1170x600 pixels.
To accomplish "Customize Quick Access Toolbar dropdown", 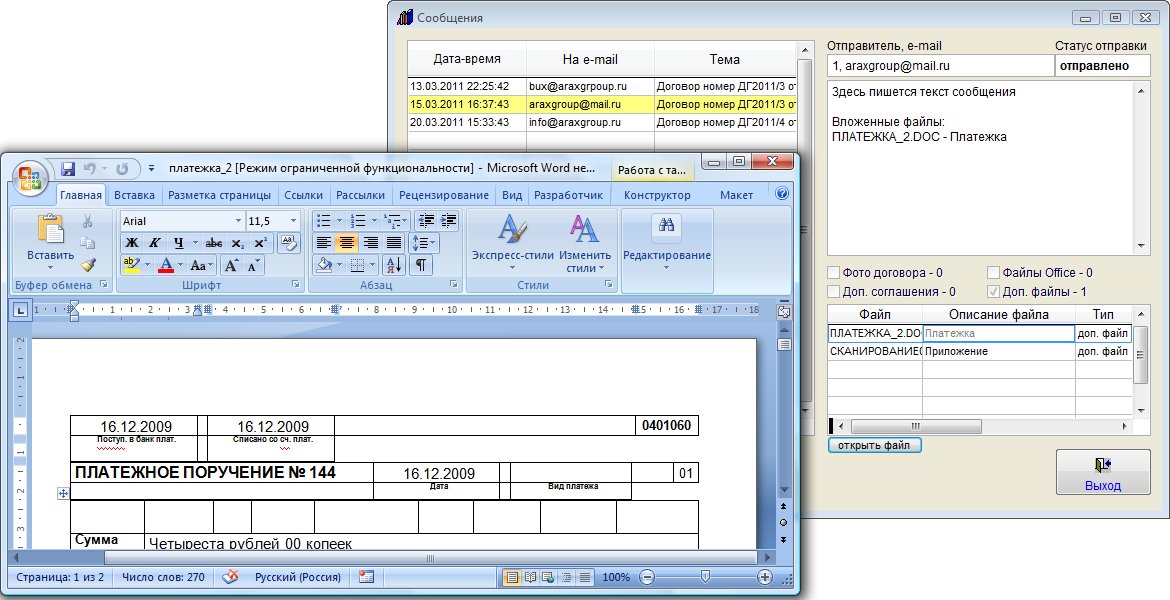I will (151, 169).
